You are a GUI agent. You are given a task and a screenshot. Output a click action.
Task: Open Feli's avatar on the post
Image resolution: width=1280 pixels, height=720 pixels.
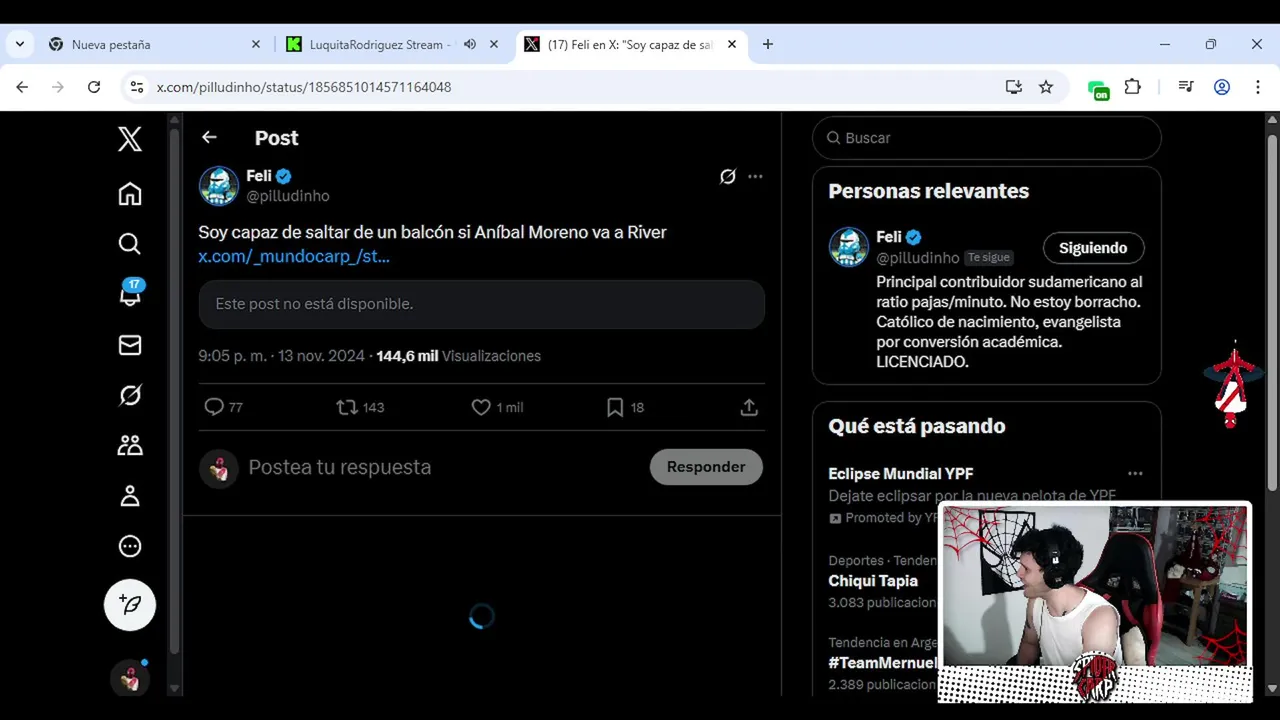tap(218, 185)
